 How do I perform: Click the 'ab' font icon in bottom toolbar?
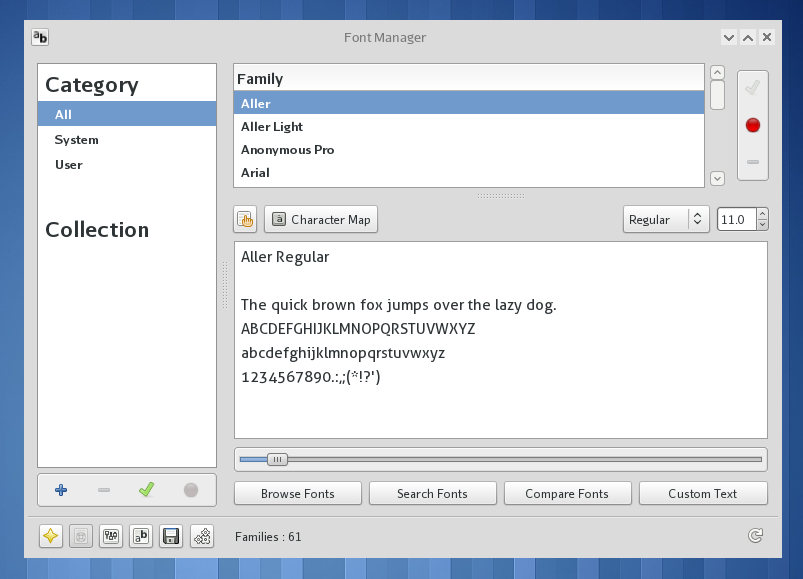[x=141, y=536]
